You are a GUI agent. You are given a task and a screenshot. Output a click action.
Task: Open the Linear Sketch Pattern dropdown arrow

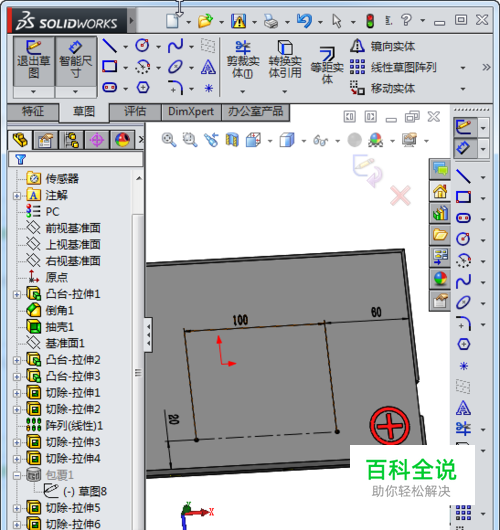pos(463,68)
